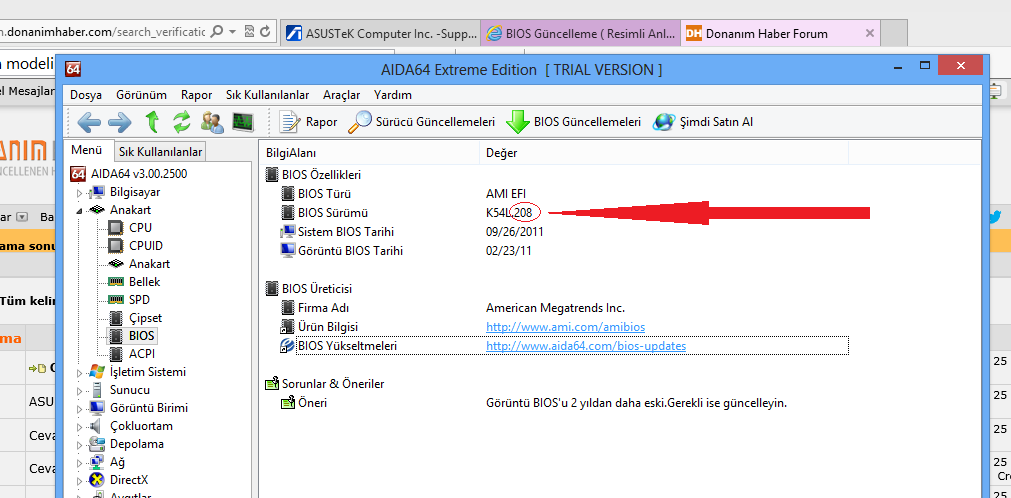The width and height of the screenshot is (1011, 498).
Task: Switch to Sık Kullanılanlar panel tab
Action: tap(160, 152)
